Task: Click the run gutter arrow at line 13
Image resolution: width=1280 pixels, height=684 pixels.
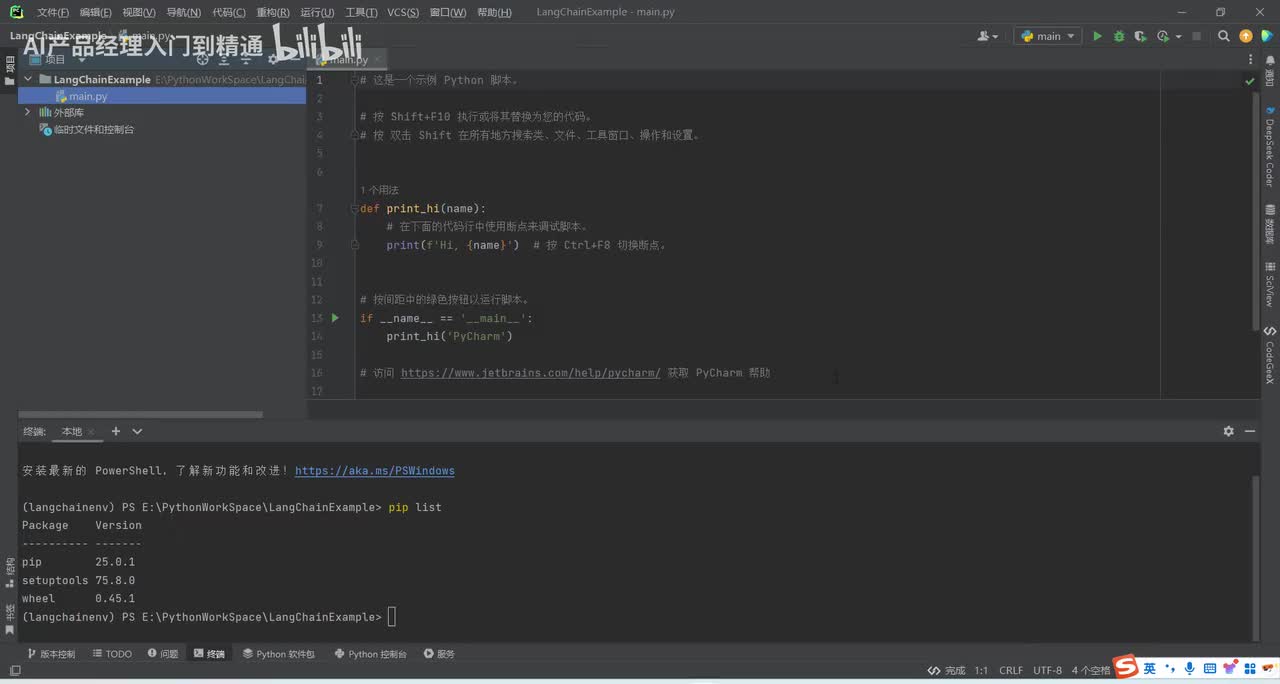Action: click(x=335, y=318)
